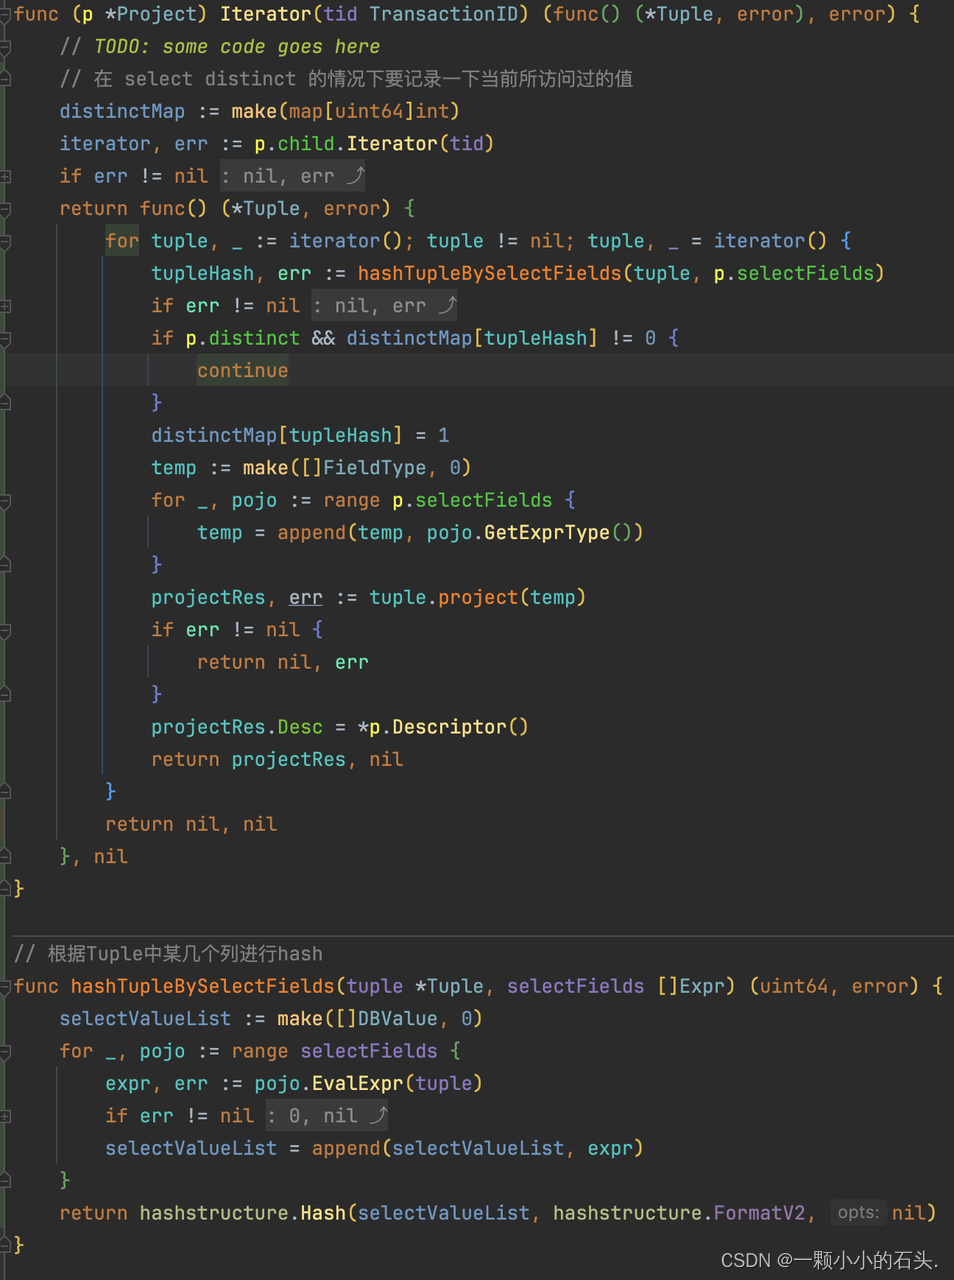Viewport: 954px width, 1280px height.
Task: Click 'return projectRes, nil' statement
Action: pos(277,759)
